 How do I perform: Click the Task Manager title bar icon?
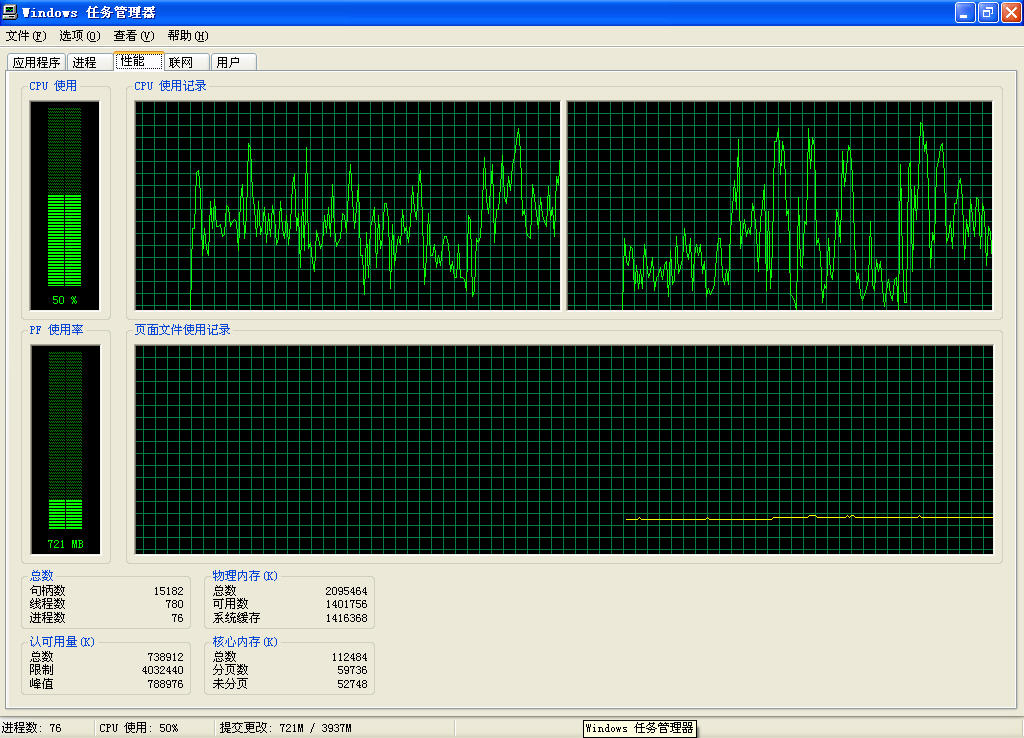coord(11,12)
